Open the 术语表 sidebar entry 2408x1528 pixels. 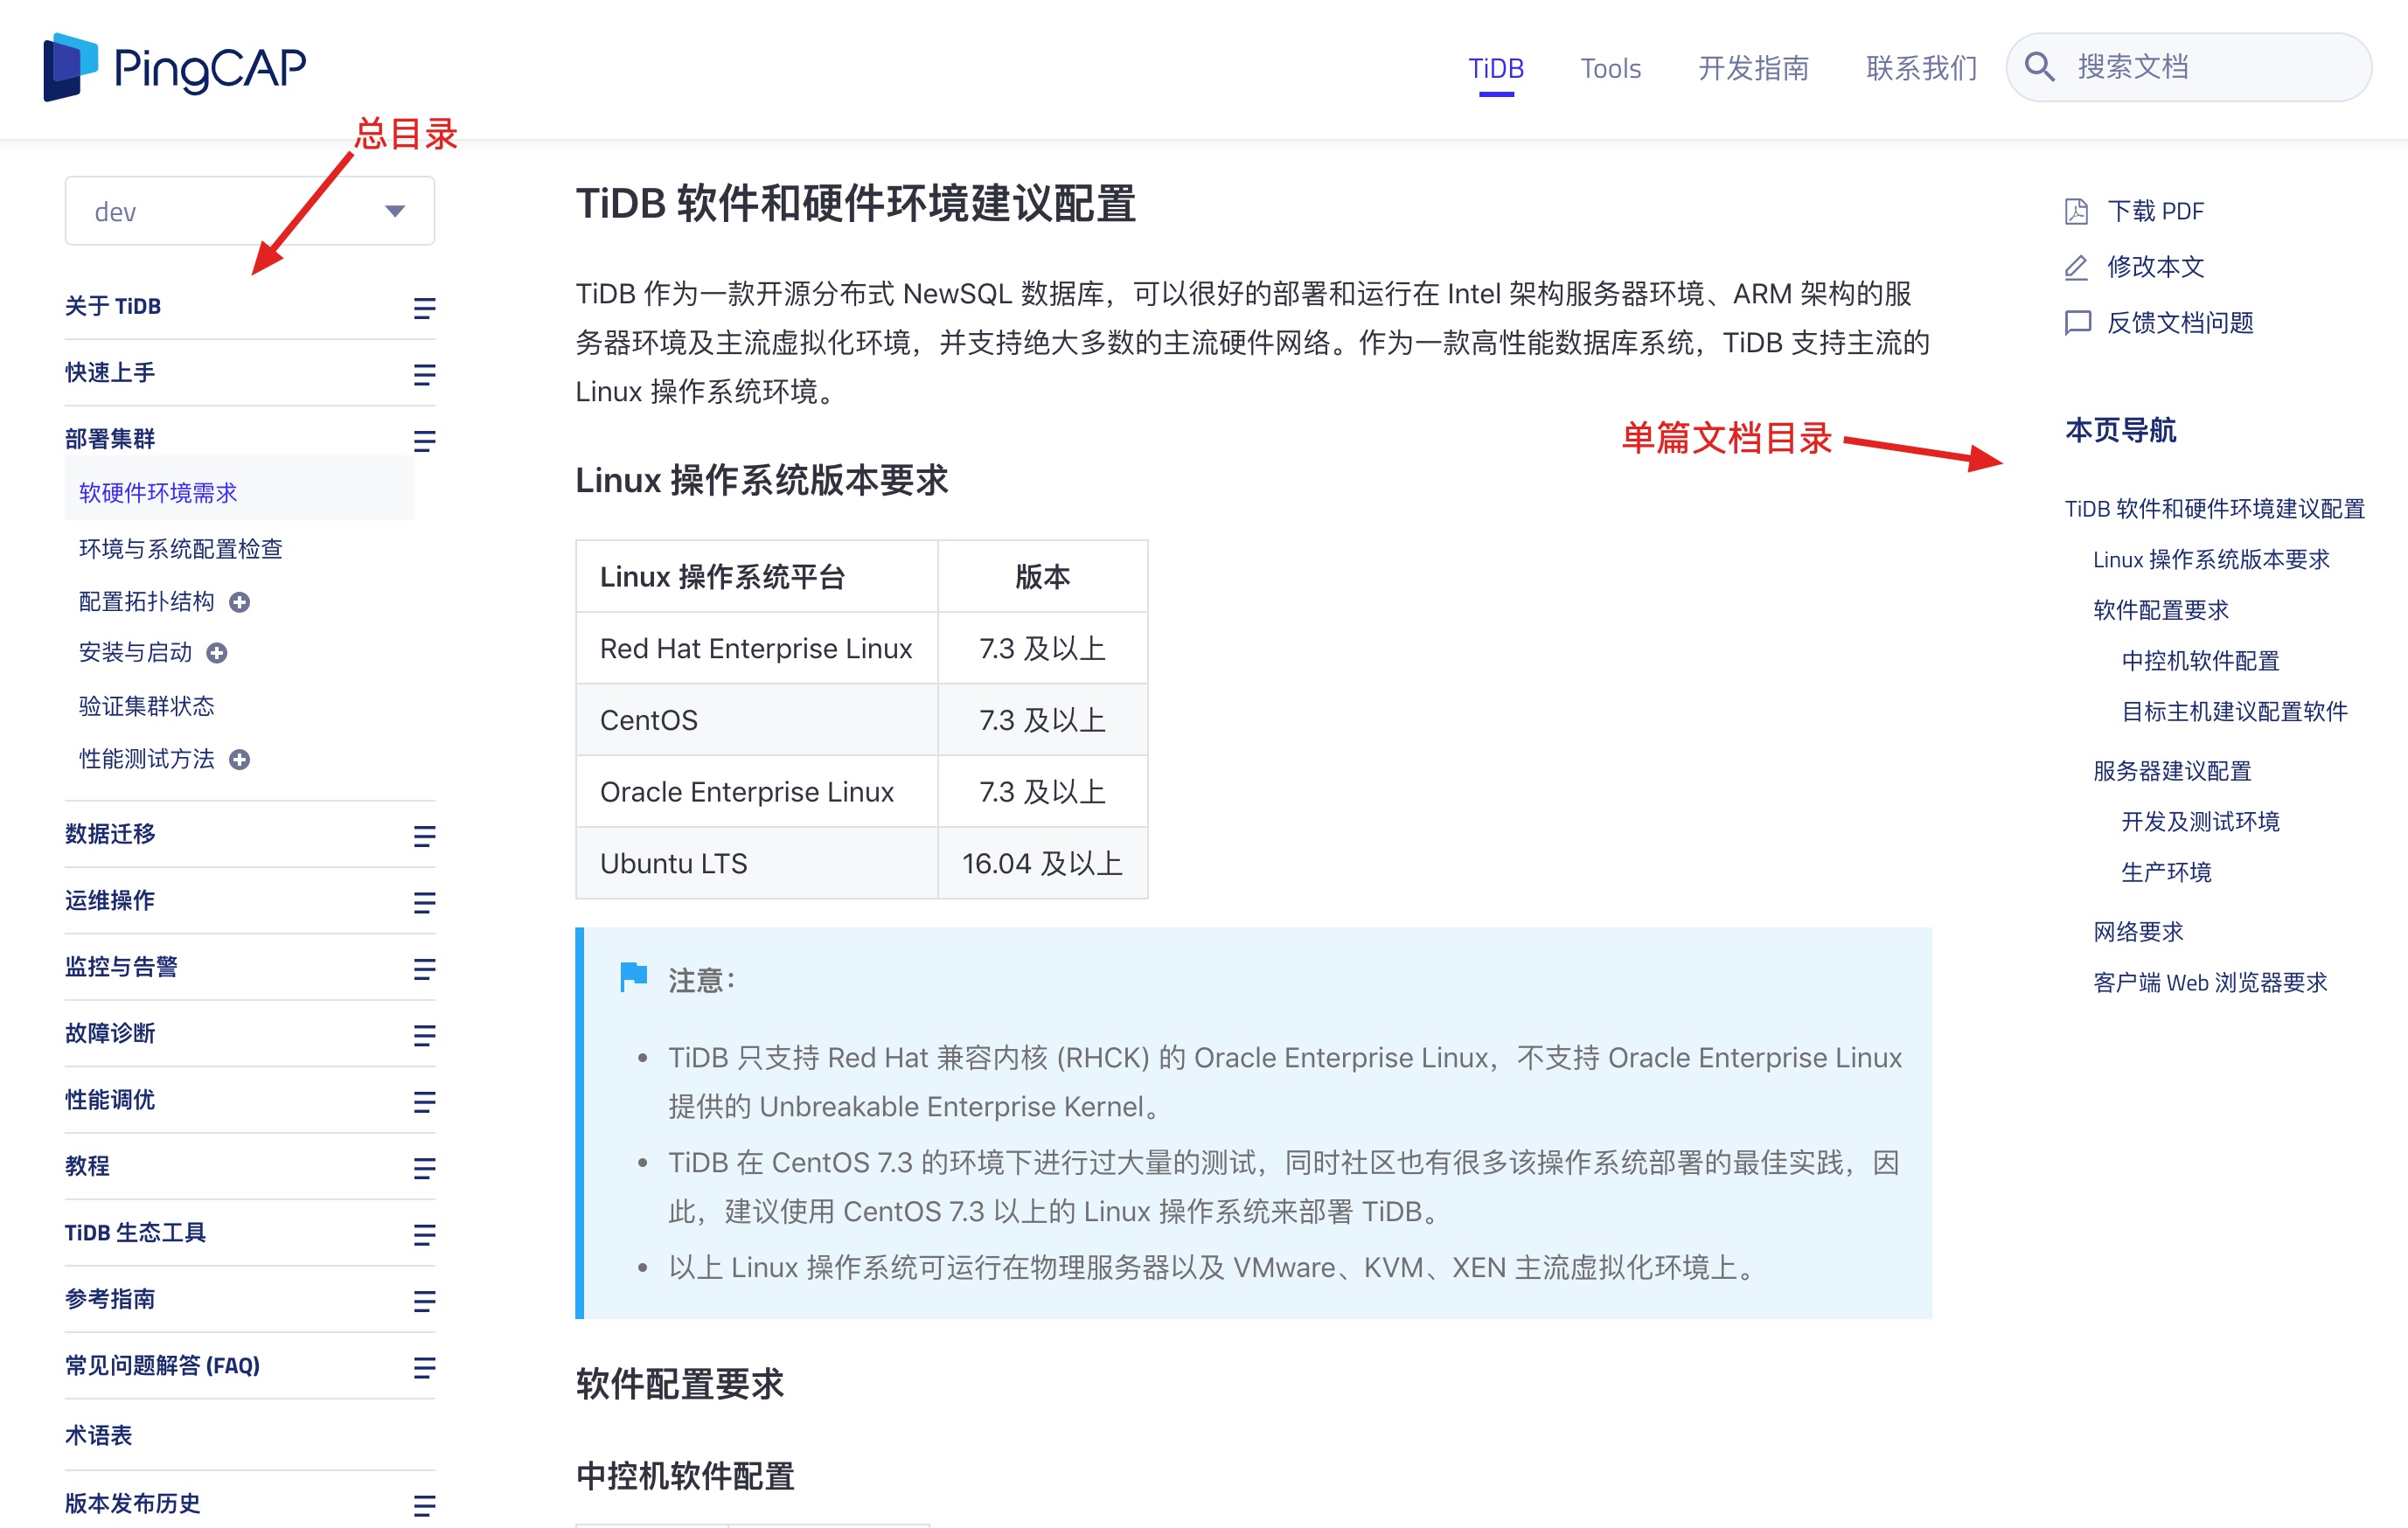pos(98,1436)
